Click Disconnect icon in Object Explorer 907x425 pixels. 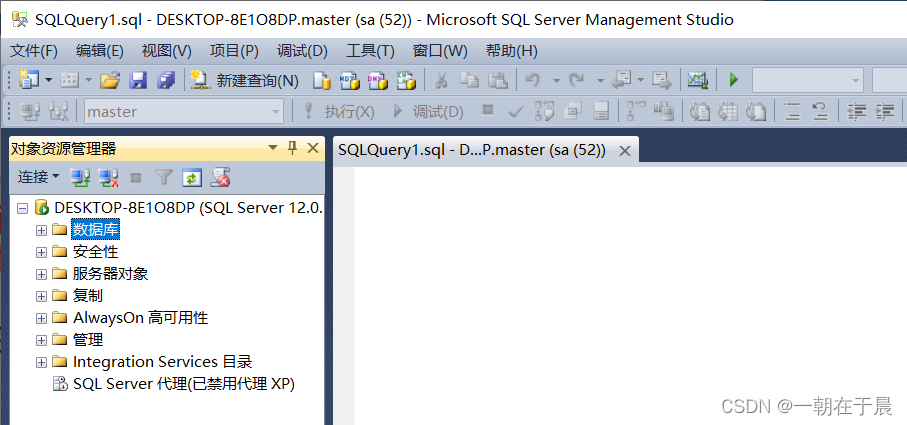pyautogui.click(x=108, y=178)
